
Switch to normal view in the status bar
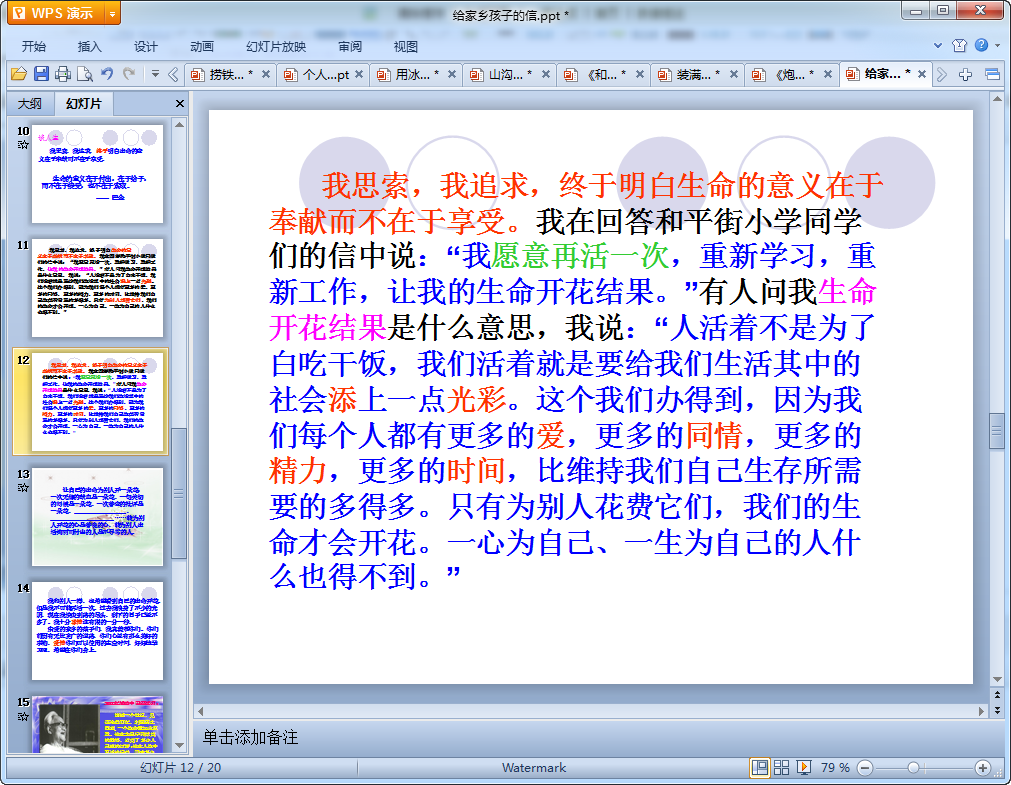[760, 768]
